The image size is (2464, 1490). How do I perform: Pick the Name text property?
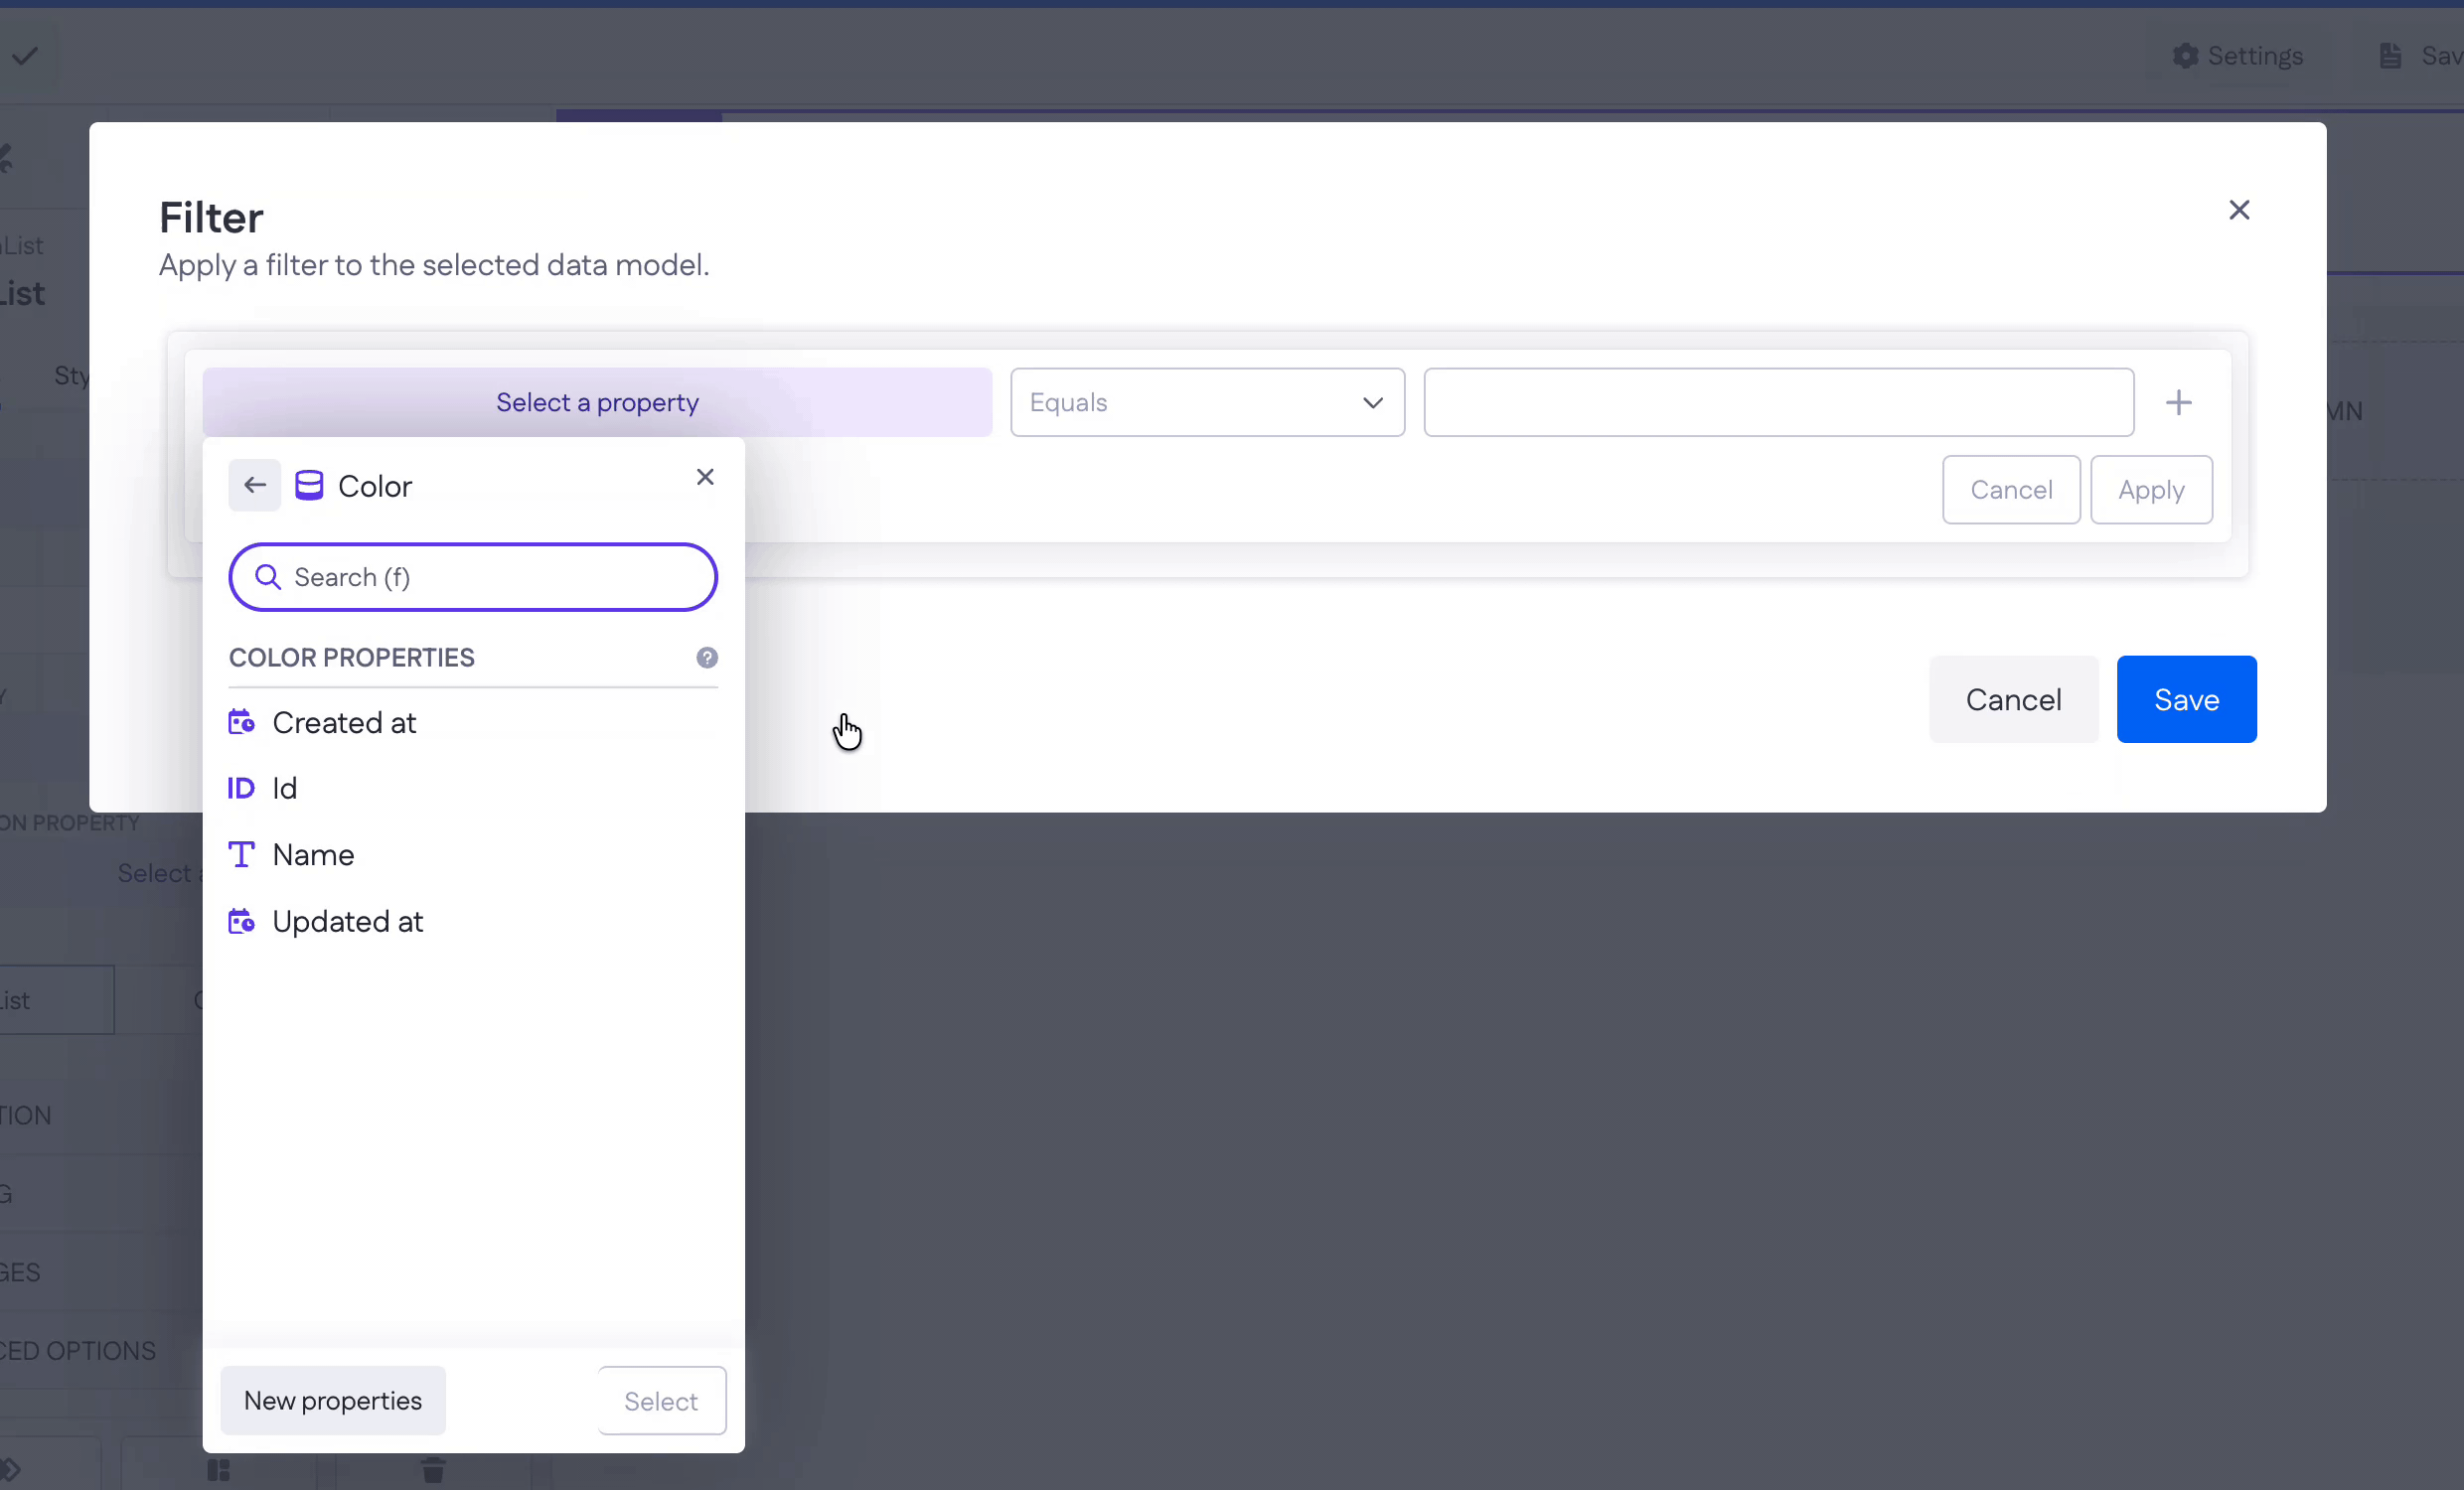pos(312,855)
